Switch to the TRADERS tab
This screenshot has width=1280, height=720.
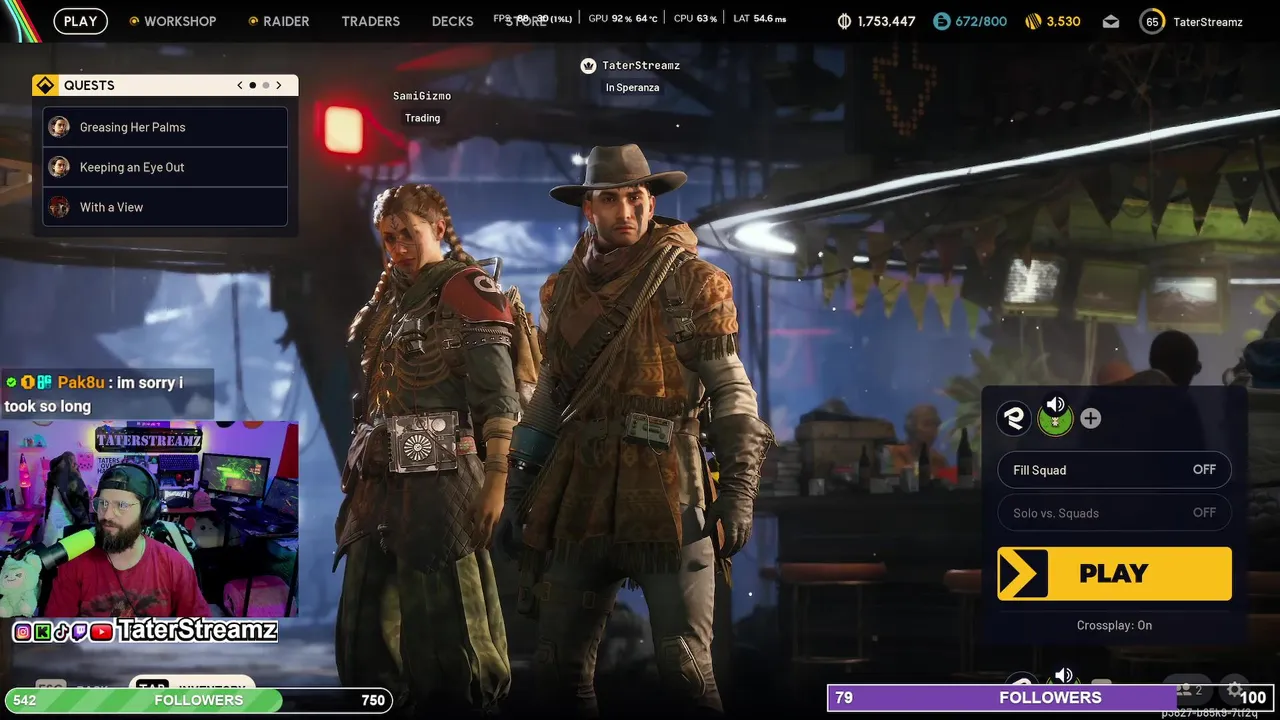[370, 21]
